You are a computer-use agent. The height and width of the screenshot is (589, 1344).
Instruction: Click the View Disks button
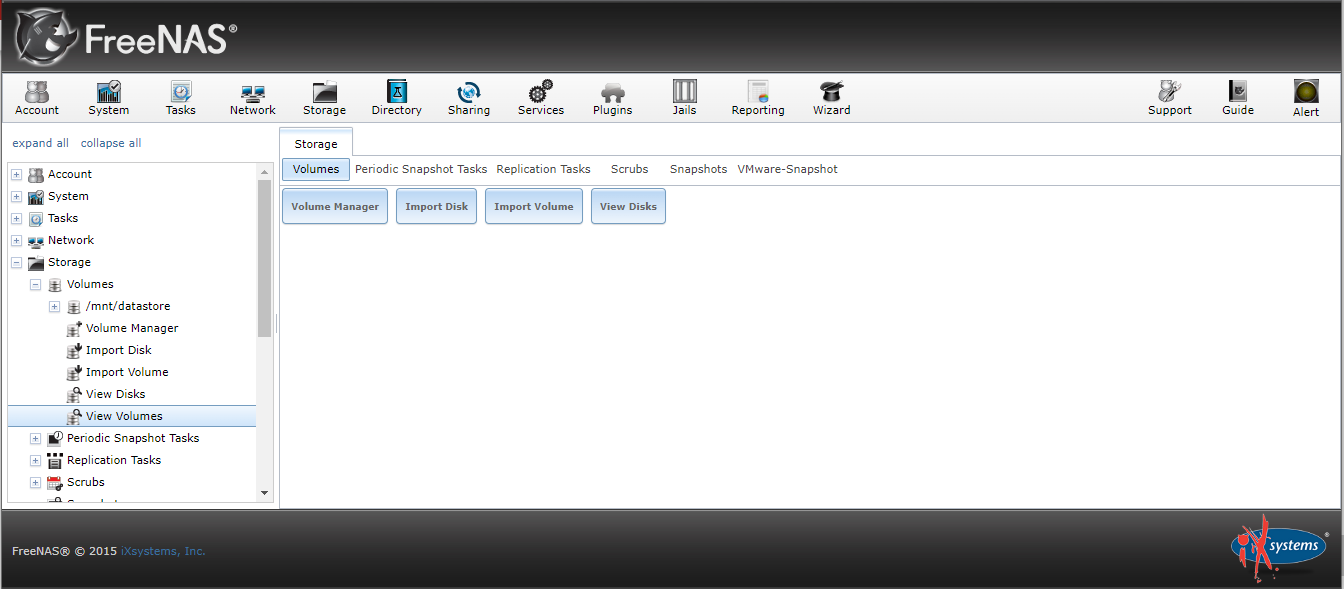pos(628,206)
